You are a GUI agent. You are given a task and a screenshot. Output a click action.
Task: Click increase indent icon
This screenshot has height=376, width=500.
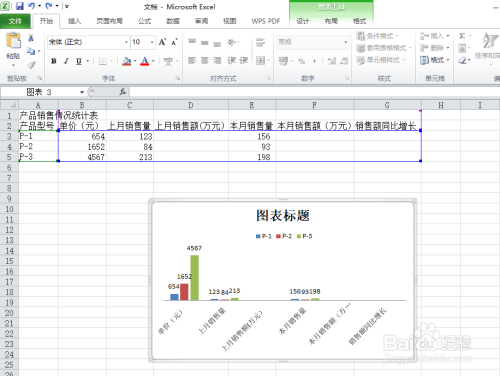pyautogui.click(x=244, y=61)
